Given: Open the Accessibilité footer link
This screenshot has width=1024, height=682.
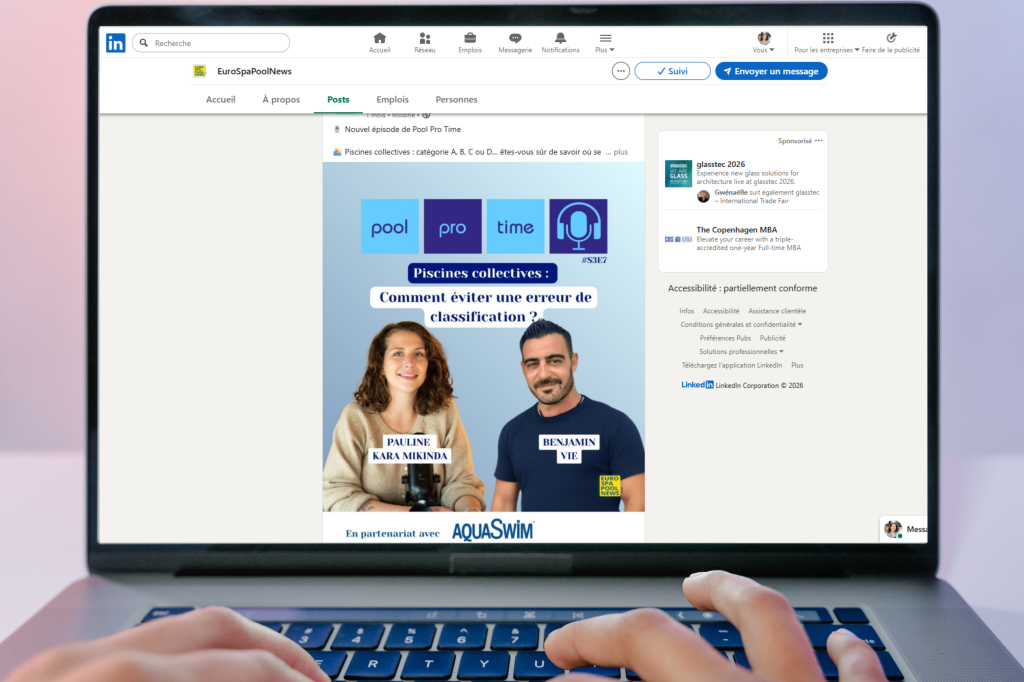Looking at the screenshot, I should pyautogui.click(x=721, y=311).
